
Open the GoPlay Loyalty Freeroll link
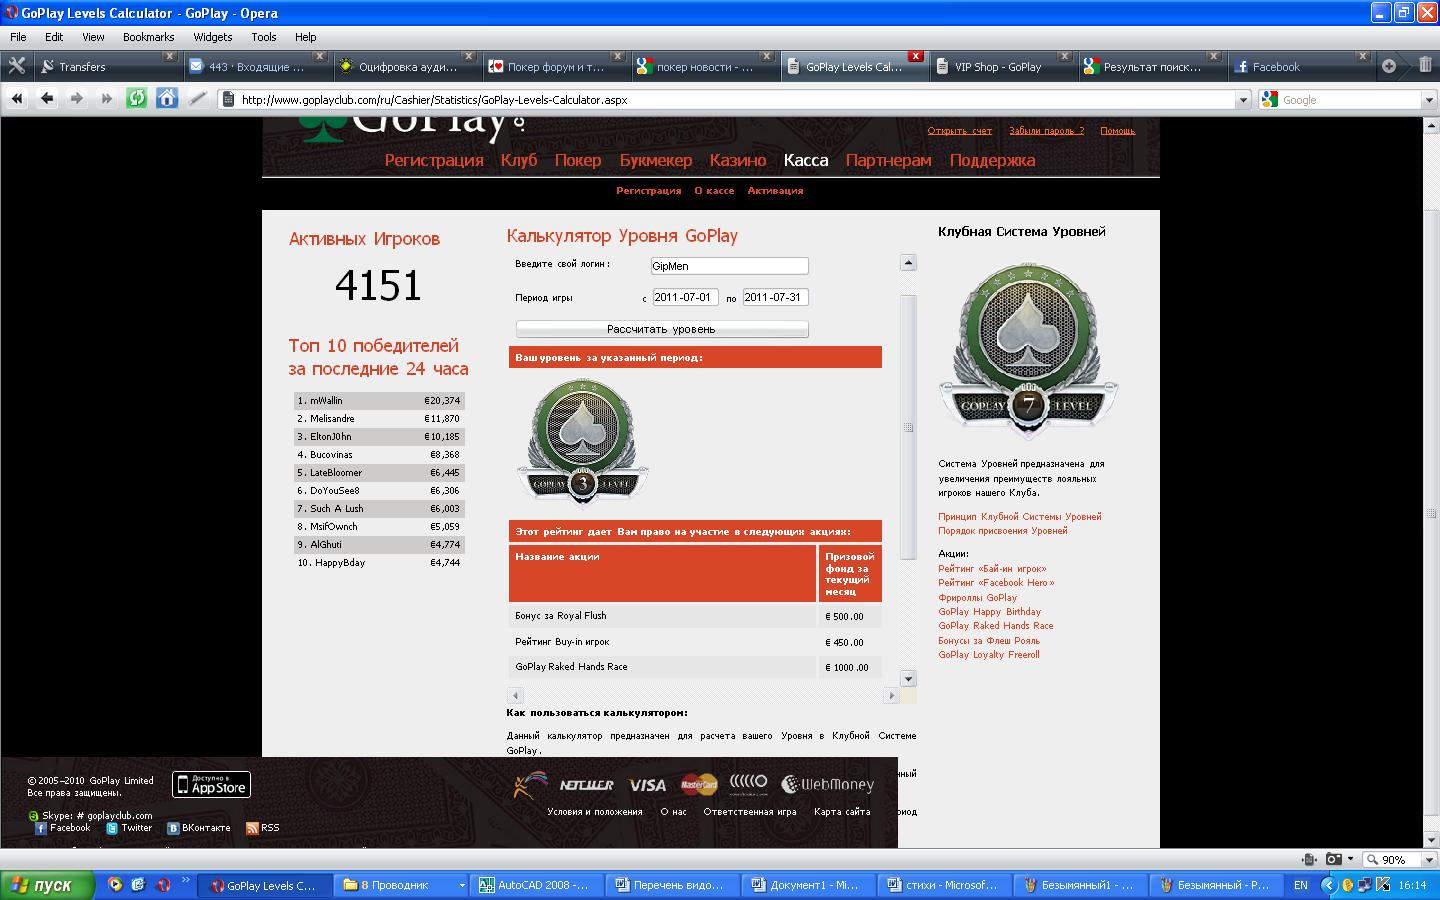pyautogui.click(x=988, y=655)
